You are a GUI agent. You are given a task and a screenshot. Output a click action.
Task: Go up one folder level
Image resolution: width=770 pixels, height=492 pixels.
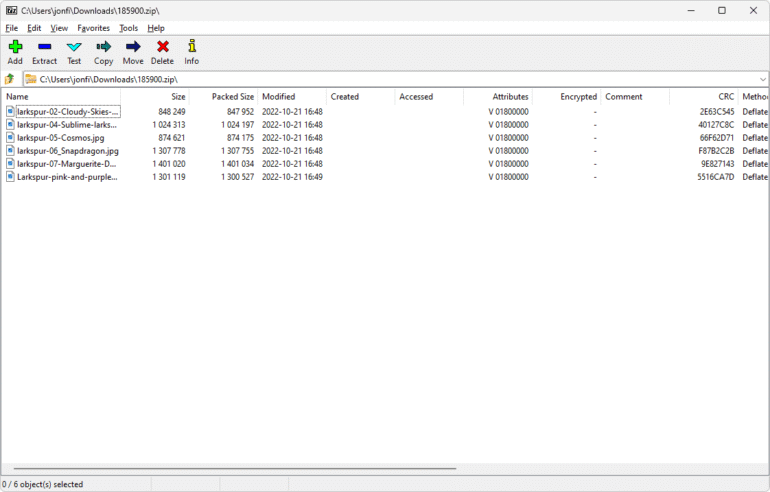click(x=10, y=79)
